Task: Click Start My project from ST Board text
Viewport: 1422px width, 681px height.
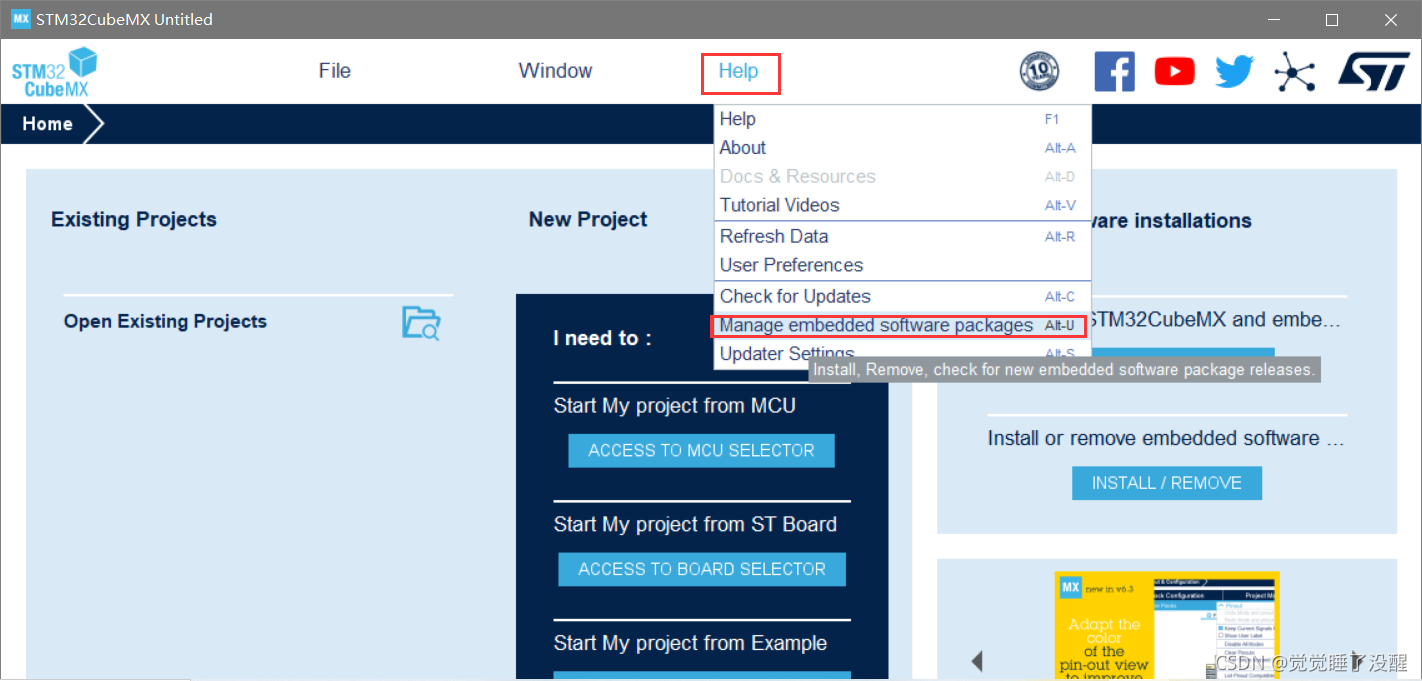Action: 695,525
